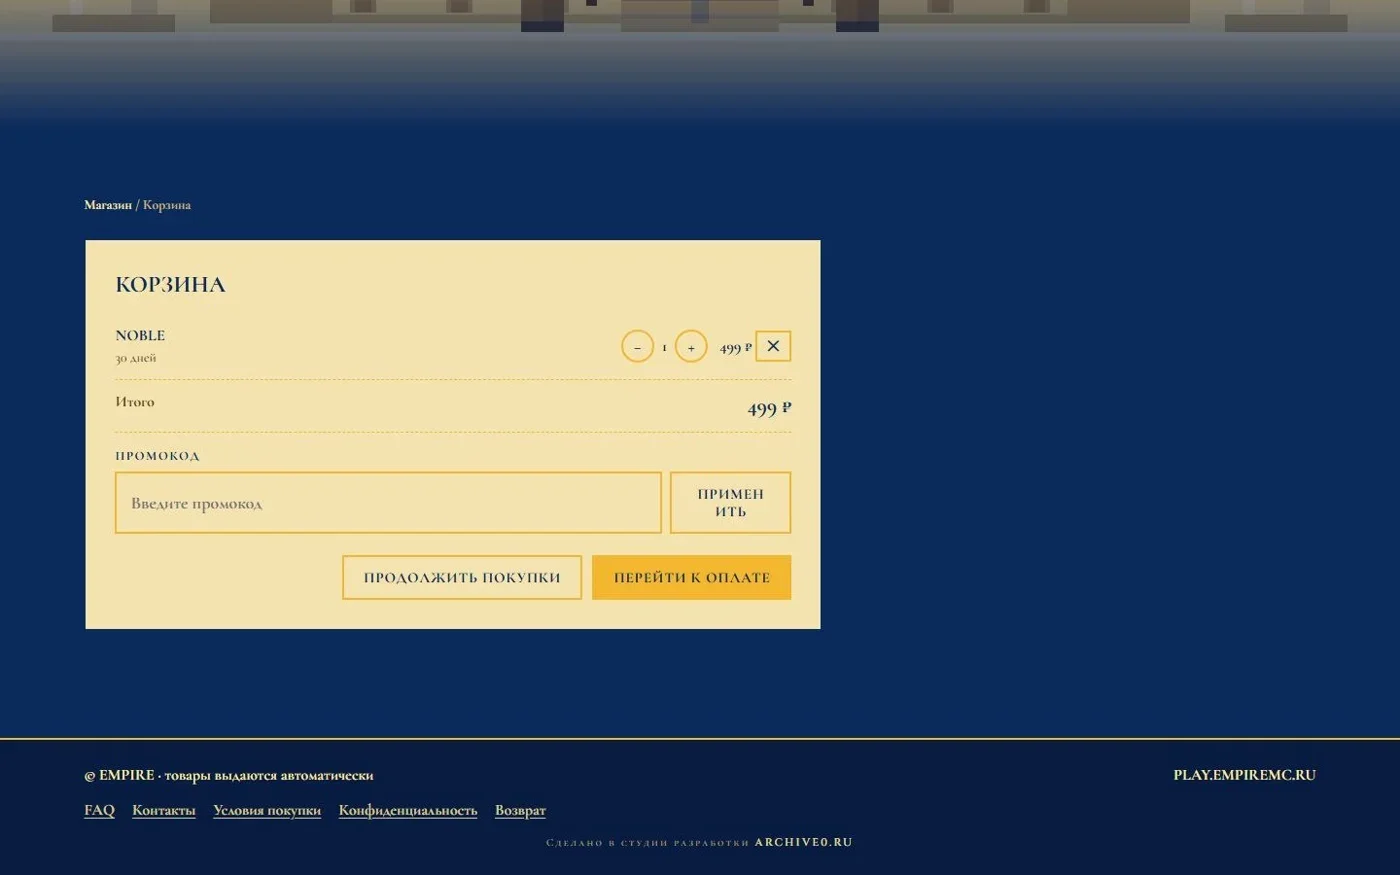Click Продолжить покупки button
Viewport: 1400px width, 875px height.
click(x=462, y=578)
